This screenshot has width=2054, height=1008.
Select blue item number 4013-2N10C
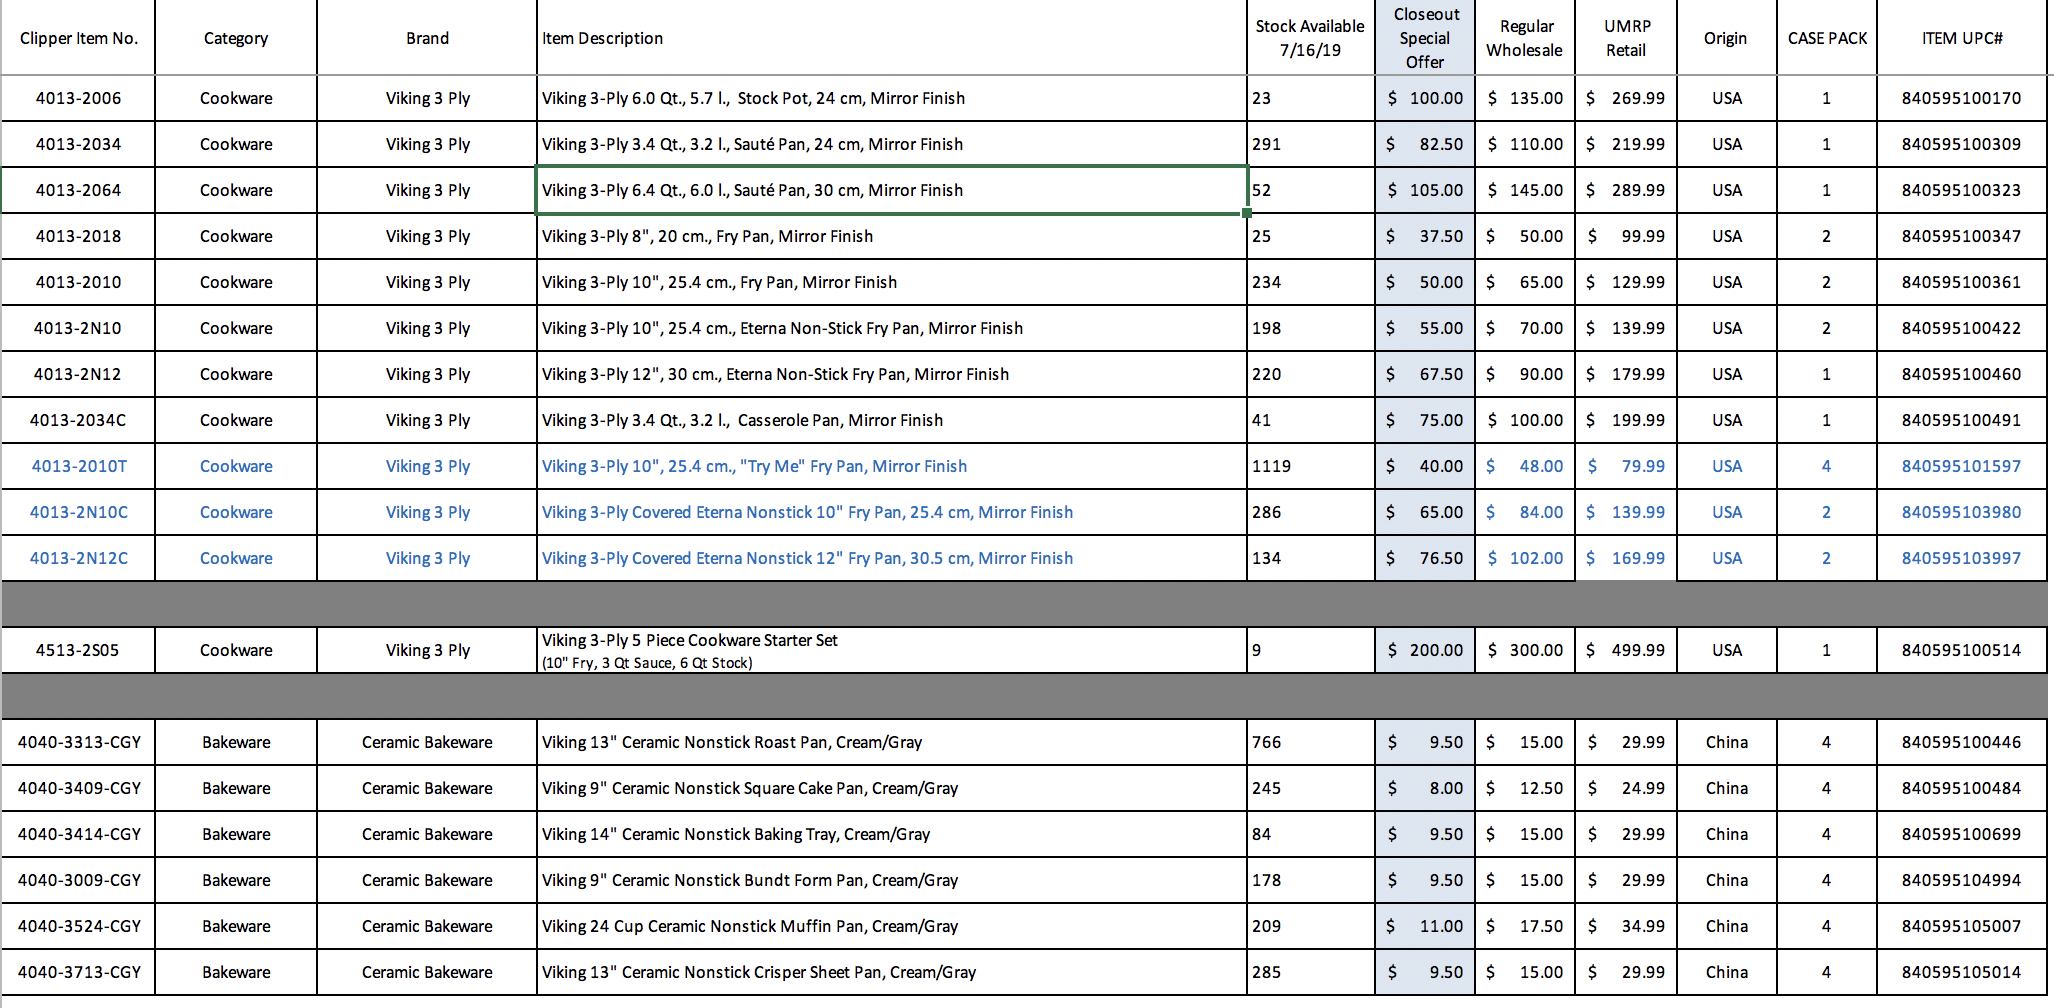tap(79, 512)
